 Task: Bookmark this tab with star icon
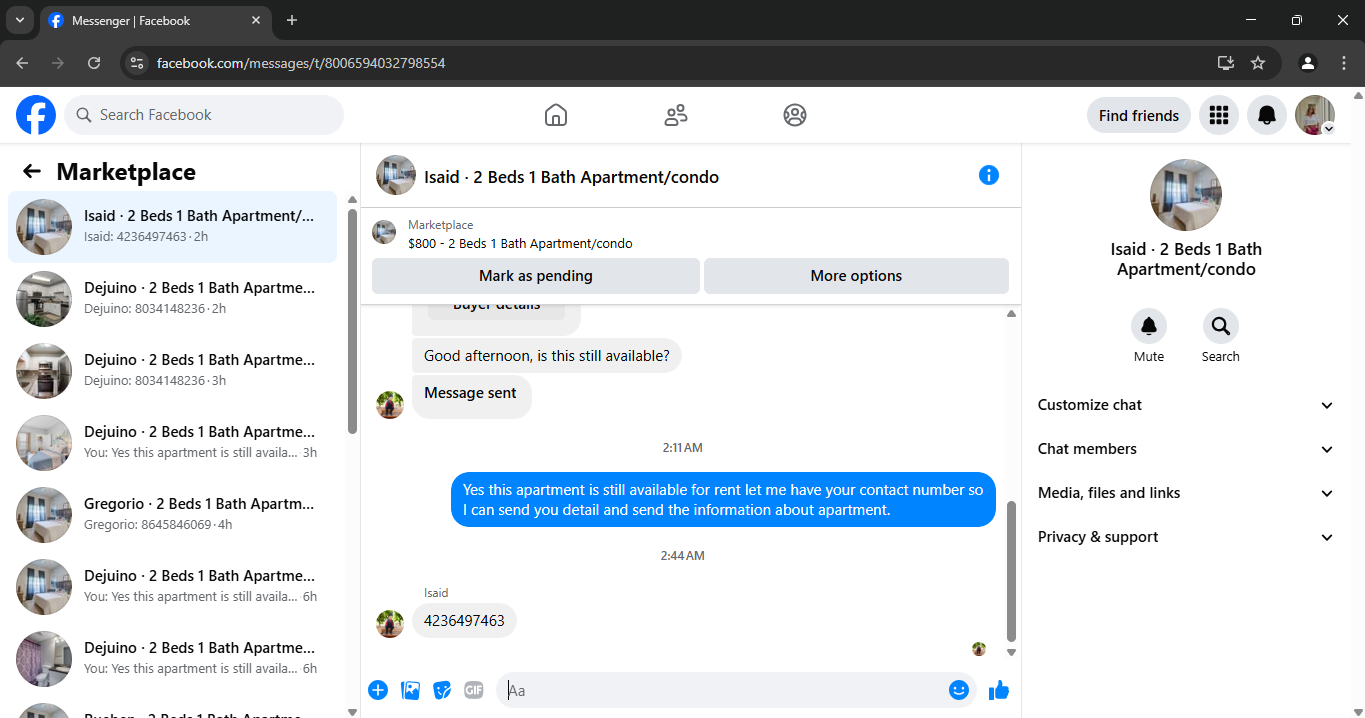pos(1258,63)
